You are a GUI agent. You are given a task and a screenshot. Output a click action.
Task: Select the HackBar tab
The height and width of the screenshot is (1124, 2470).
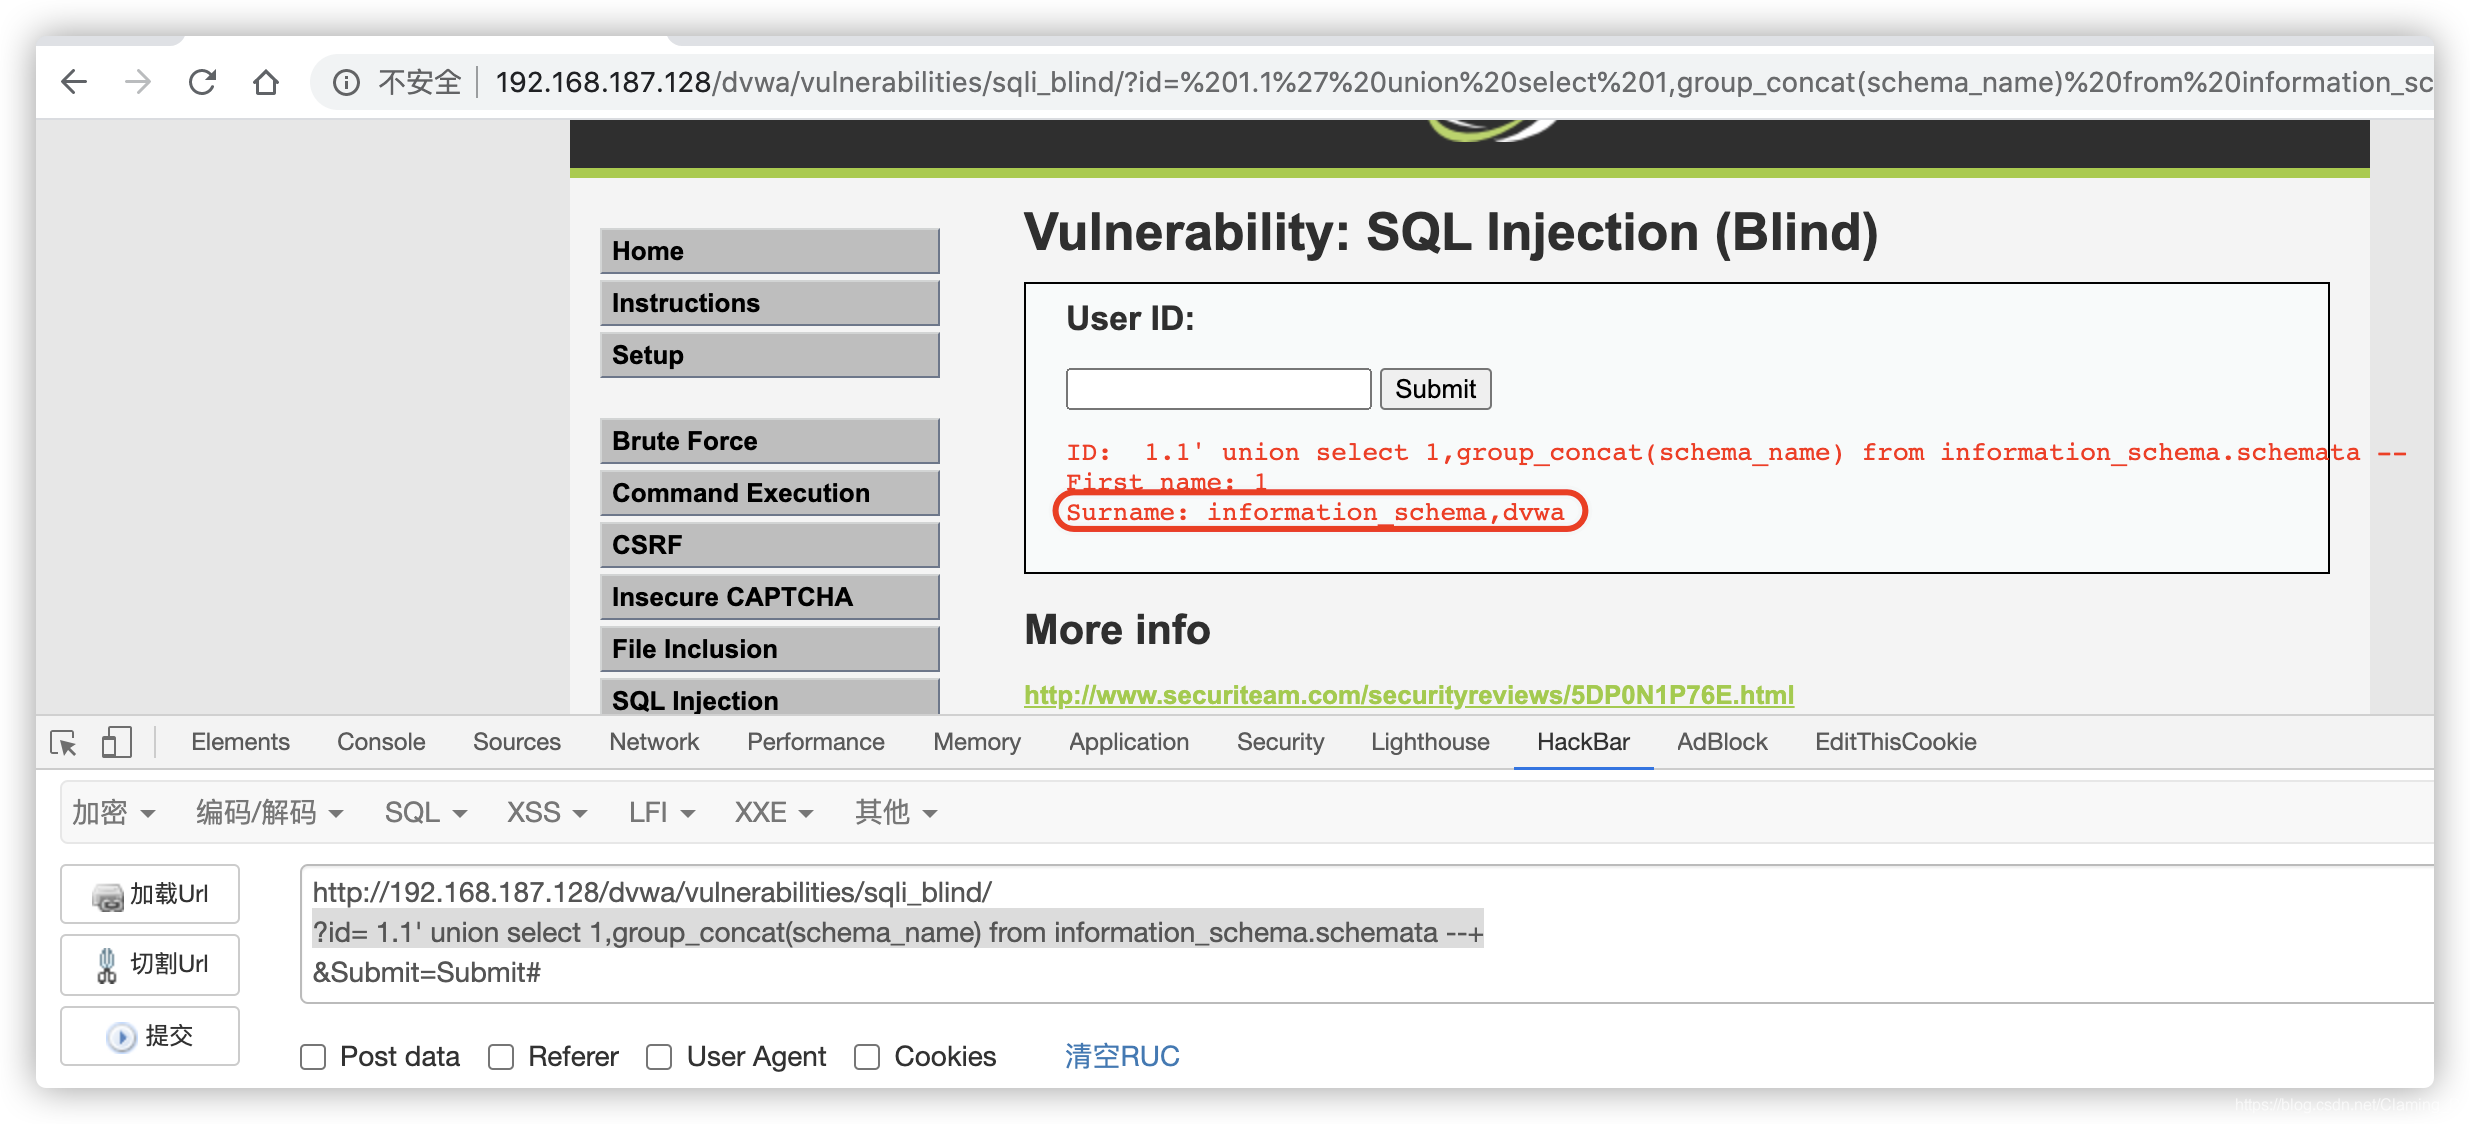point(1583,742)
